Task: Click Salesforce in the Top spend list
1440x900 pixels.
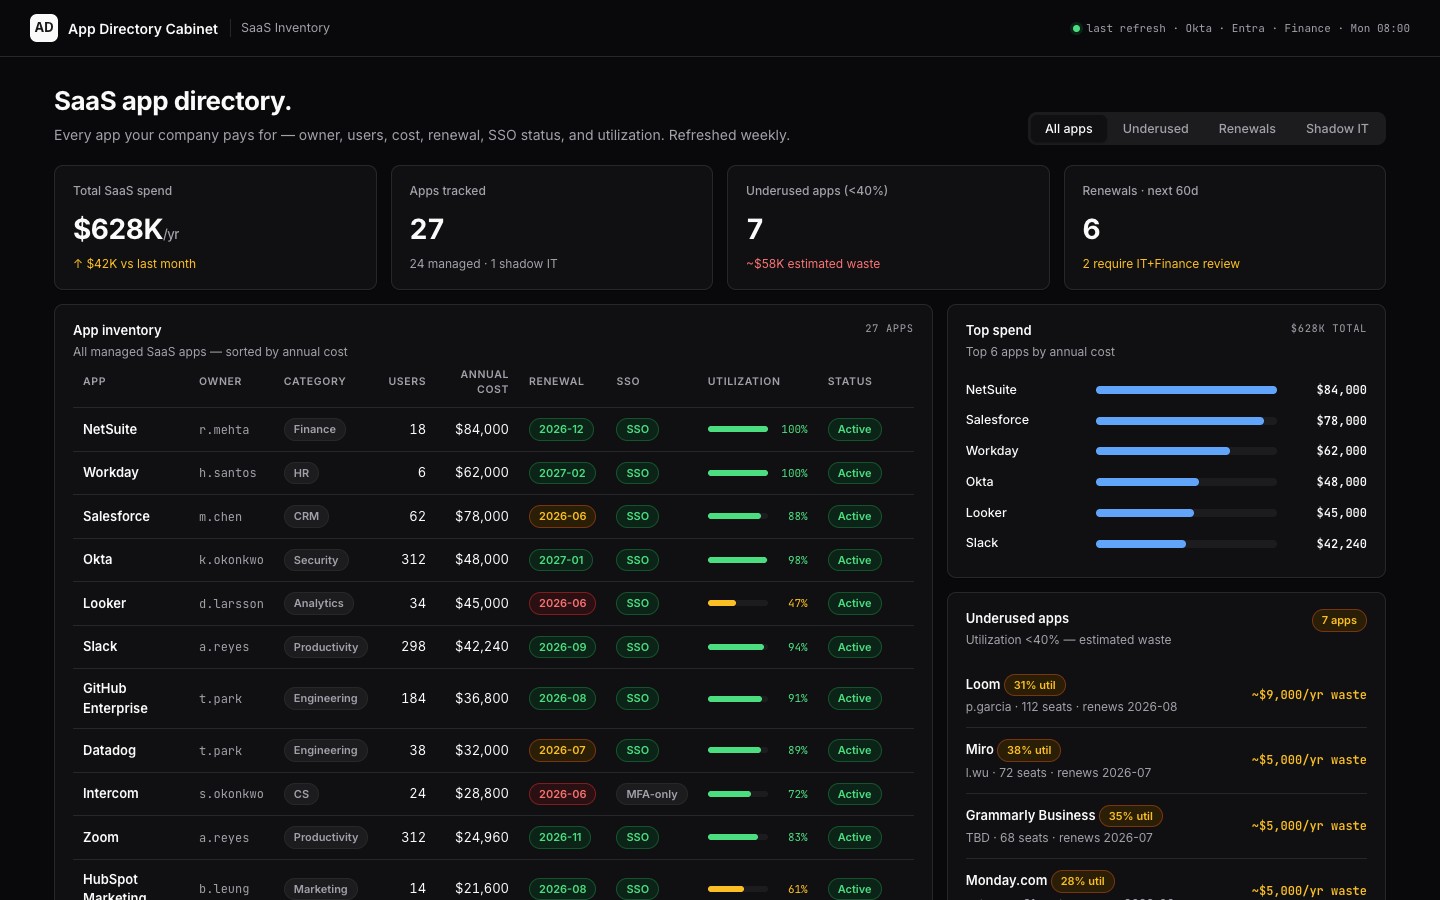Action: click(x=997, y=420)
